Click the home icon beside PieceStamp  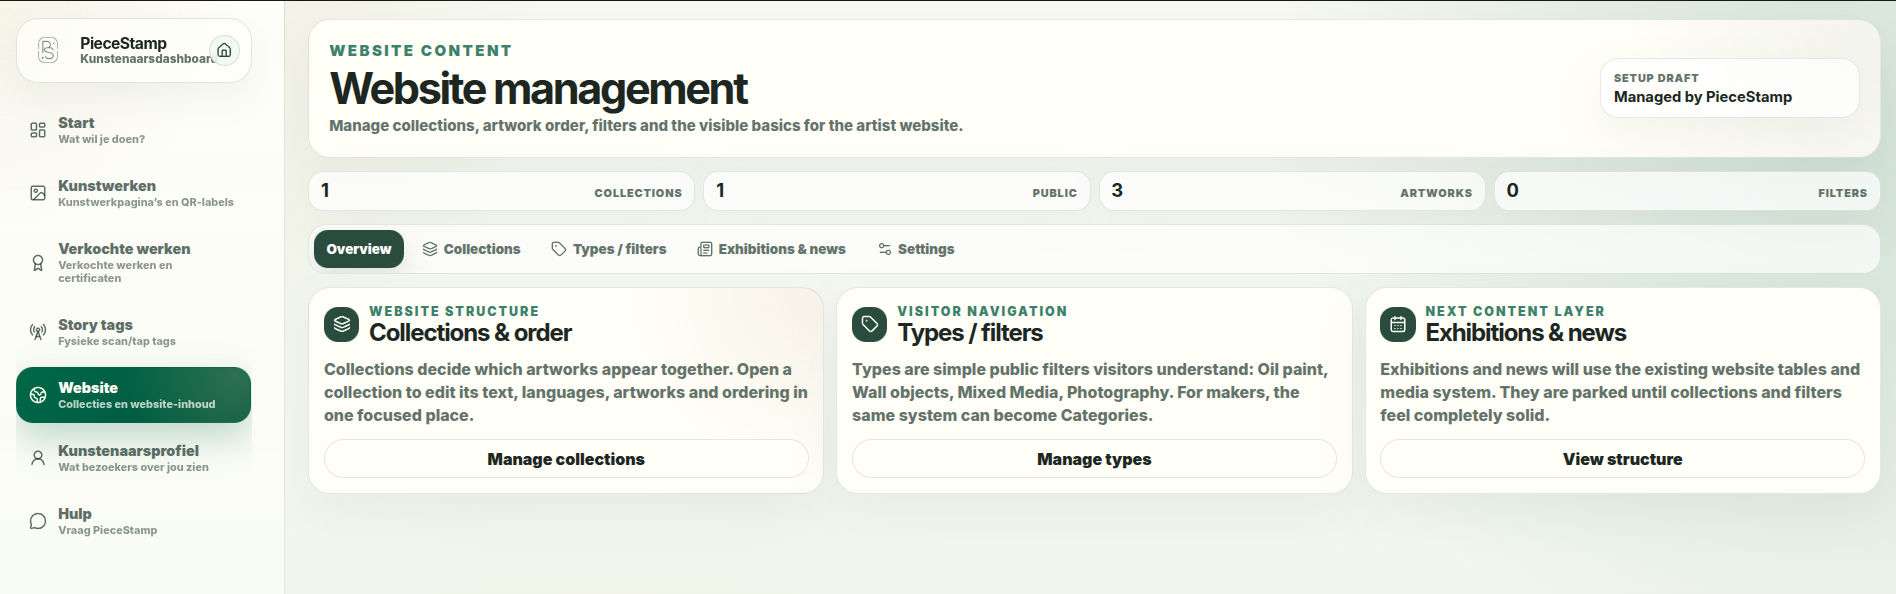(x=224, y=50)
